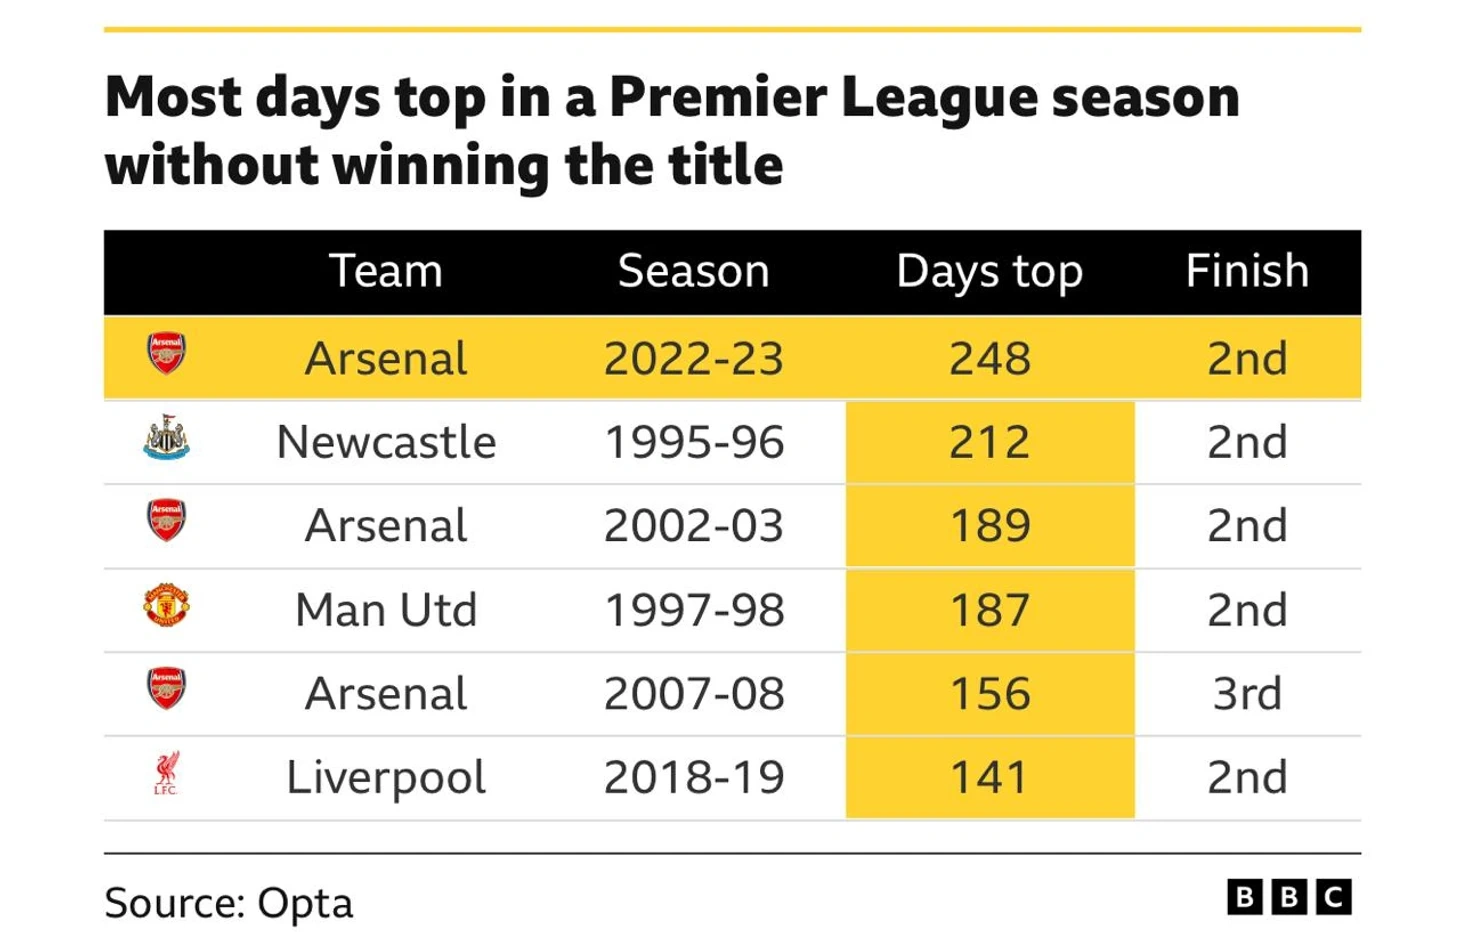Click the Arsenal crest in the 2022-23 row

point(166,354)
